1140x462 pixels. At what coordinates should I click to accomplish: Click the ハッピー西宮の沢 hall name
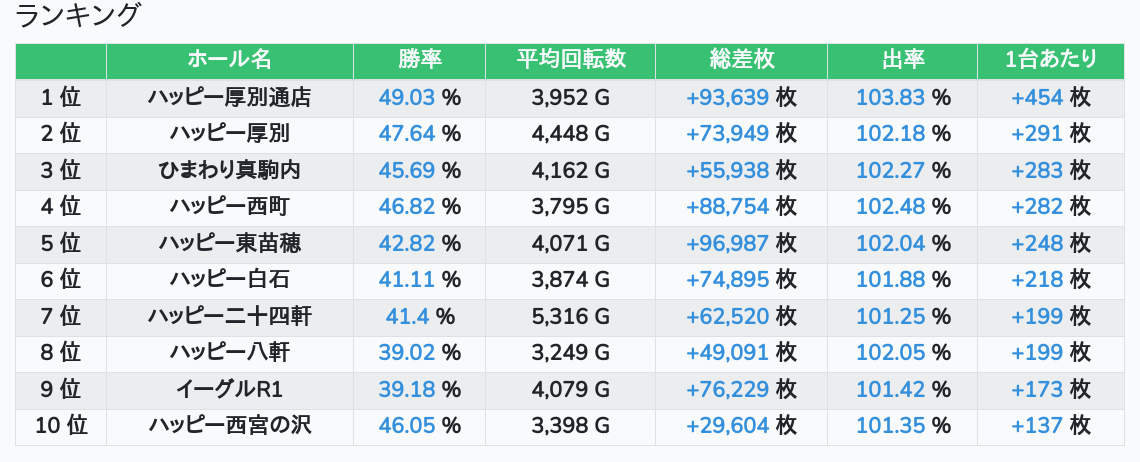pos(230,426)
